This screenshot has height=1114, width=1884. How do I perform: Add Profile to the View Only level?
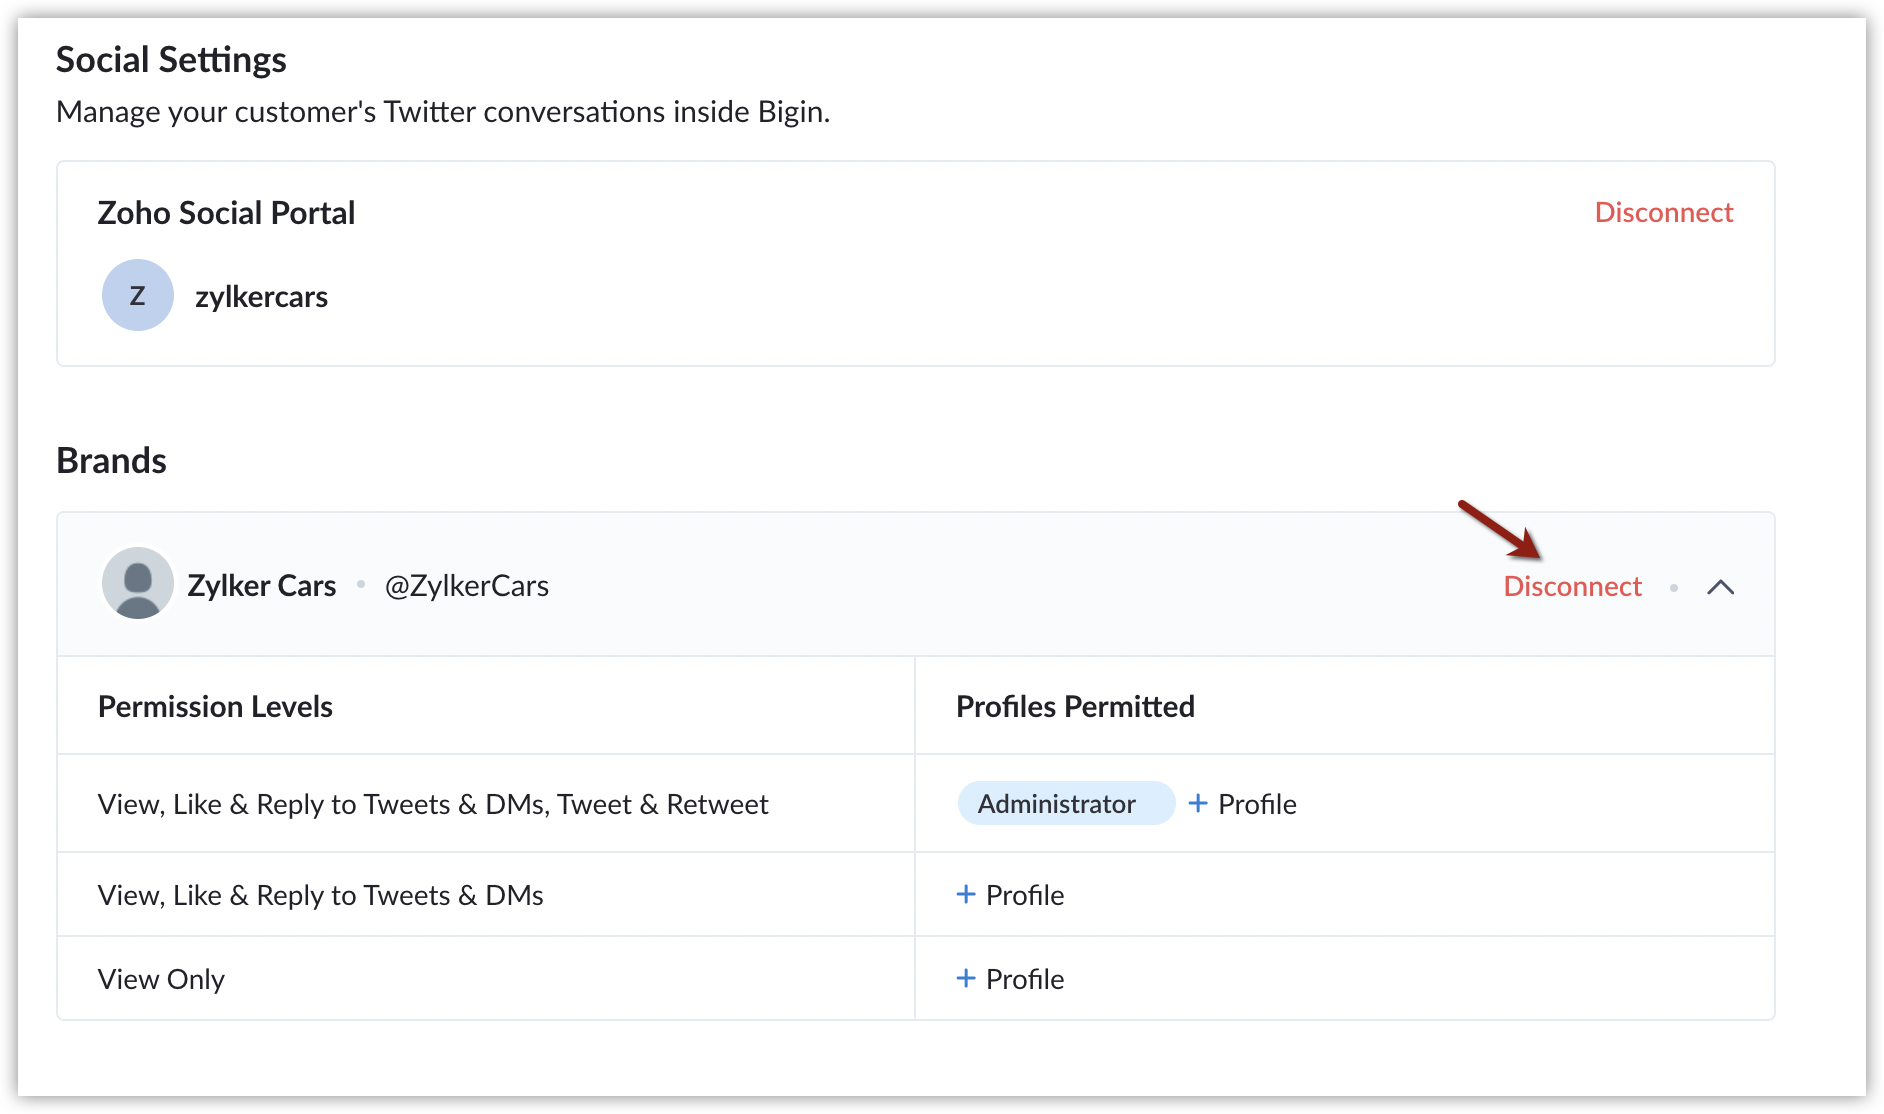point(1010,979)
